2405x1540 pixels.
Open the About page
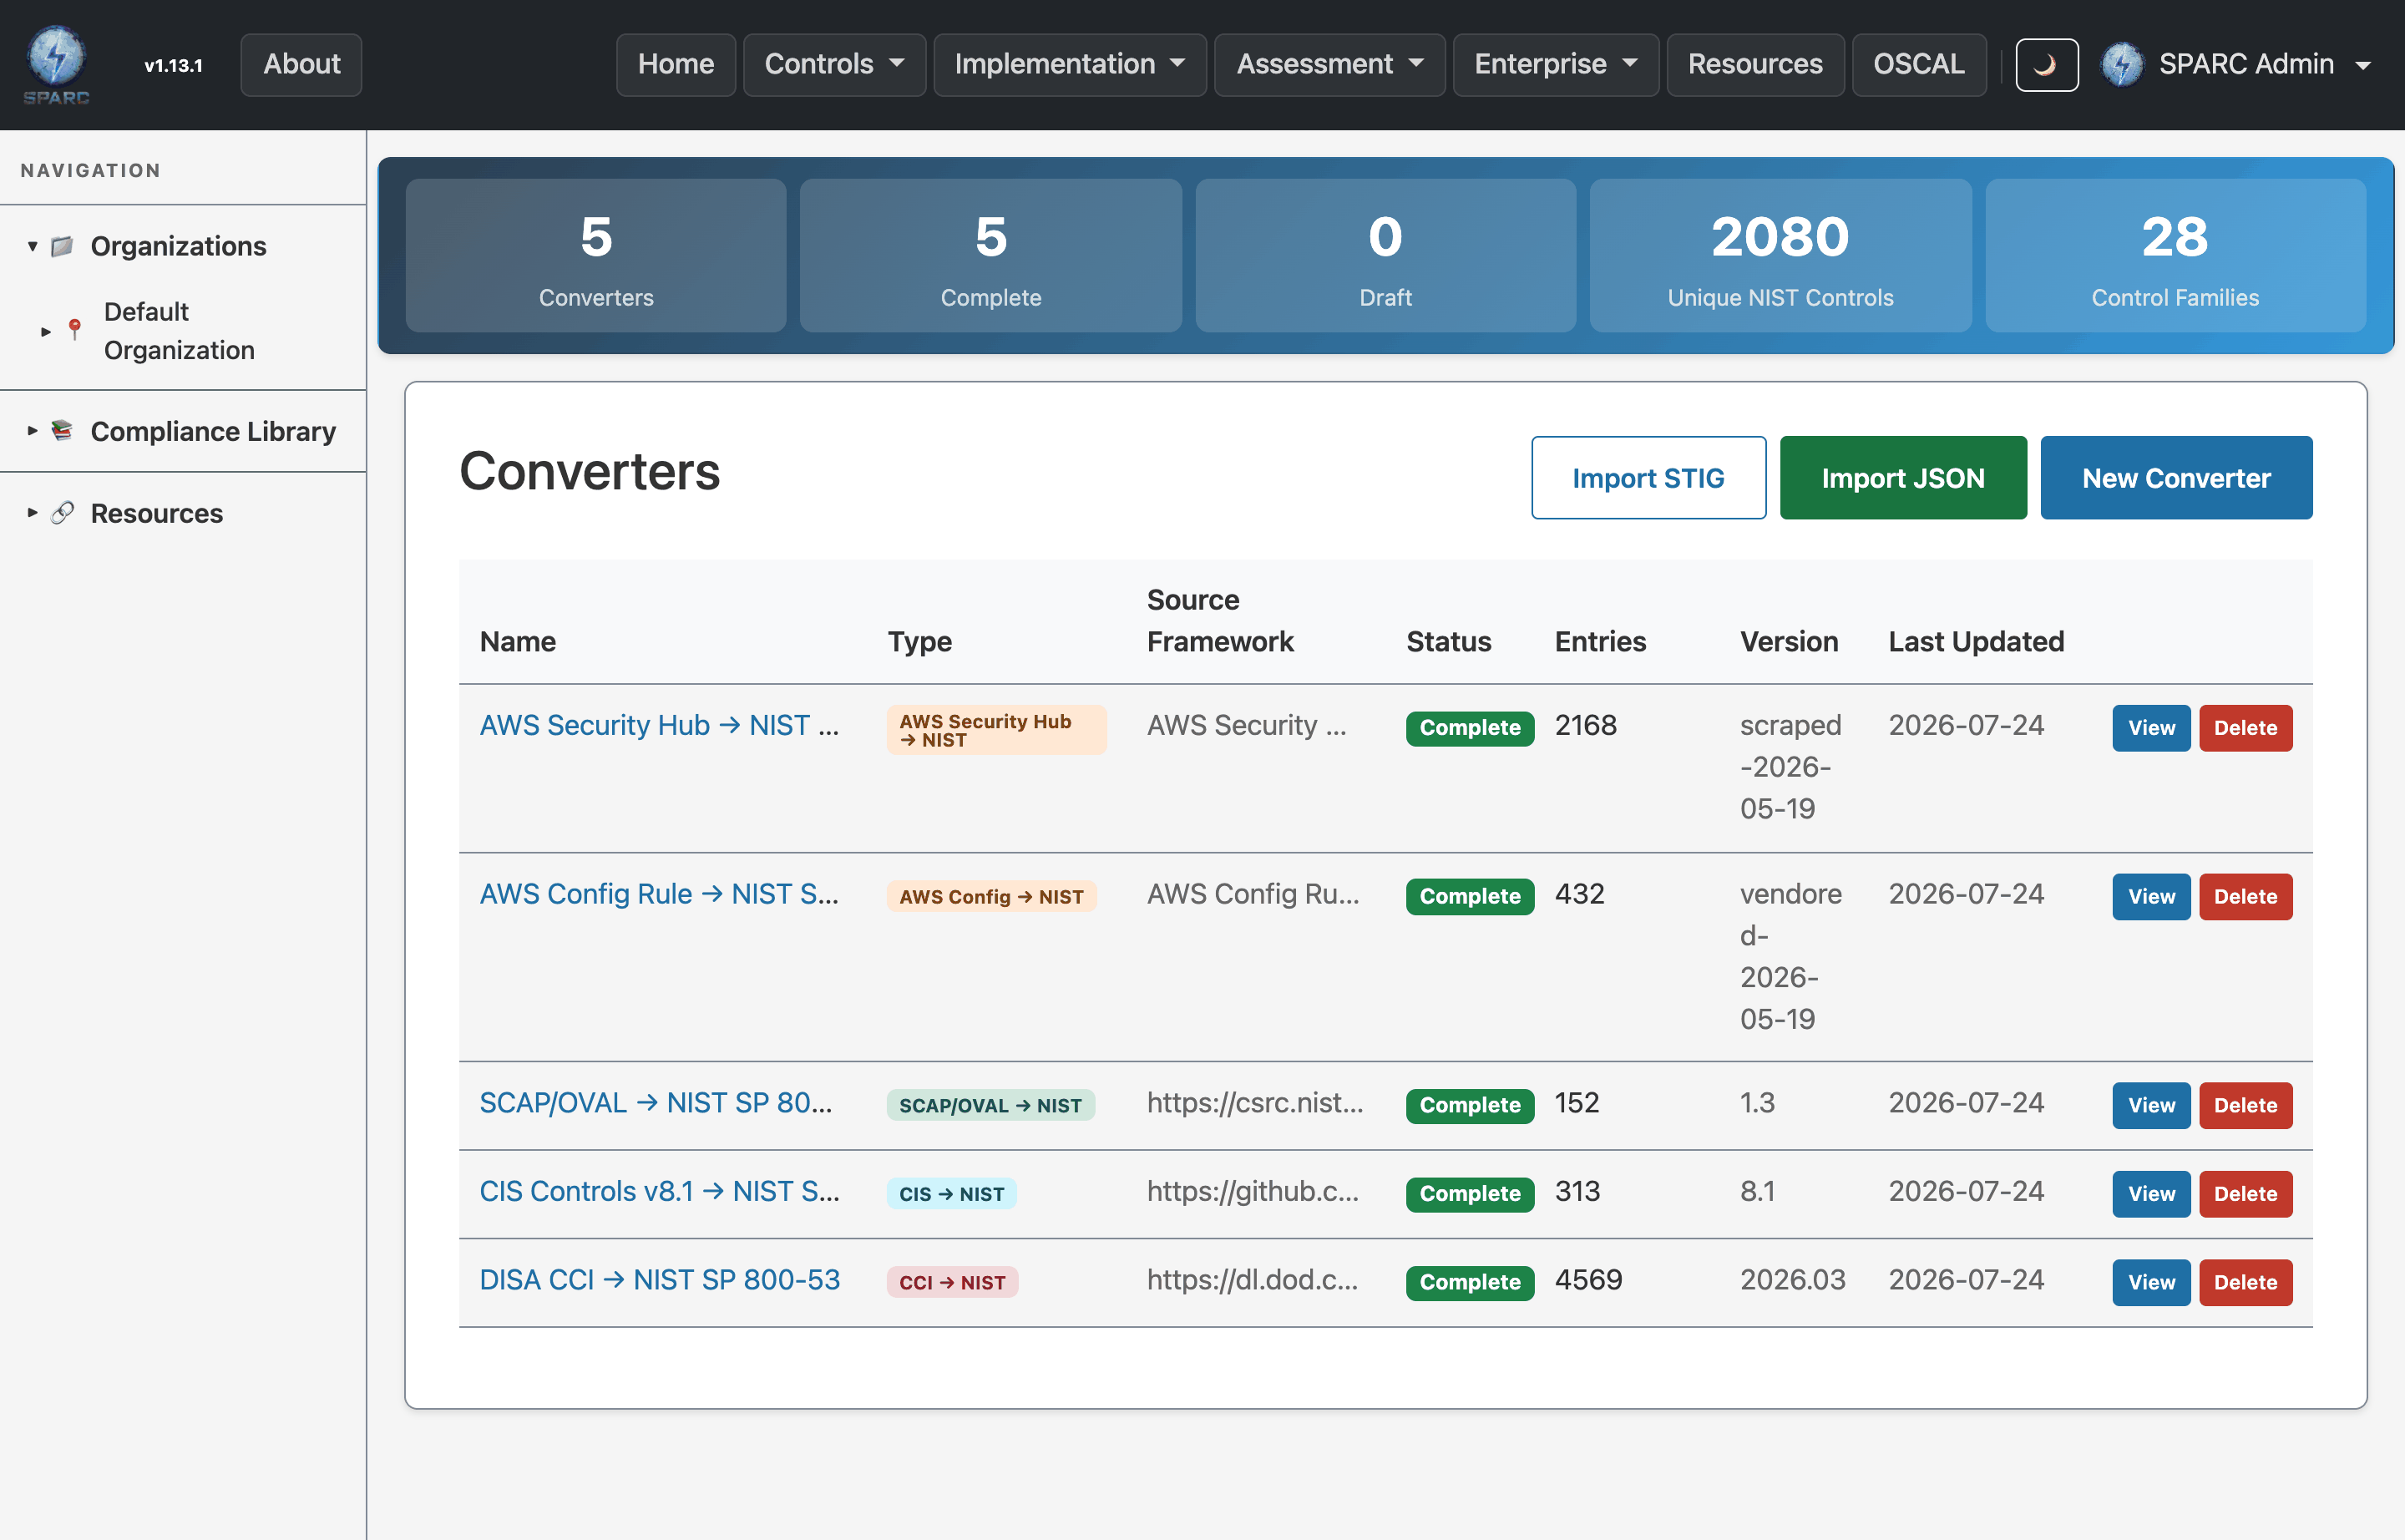pyautogui.click(x=301, y=65)
